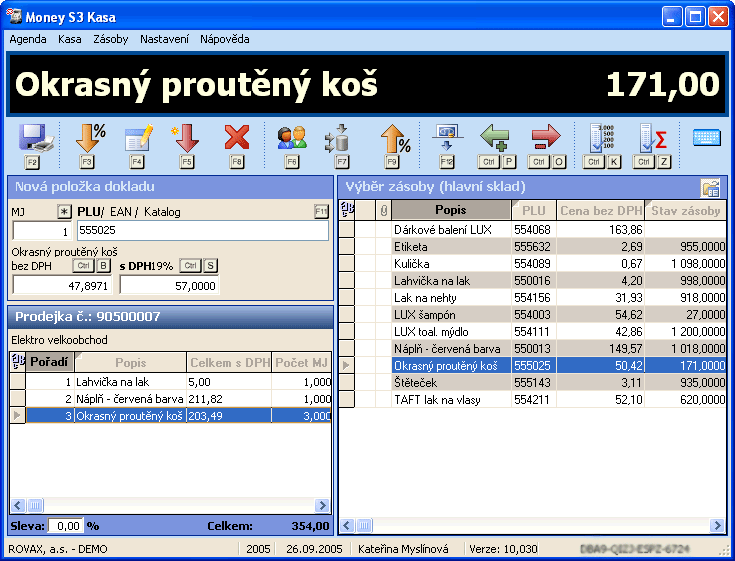
Task: Click the red right arrow minus icon
Action: (546, 138)
